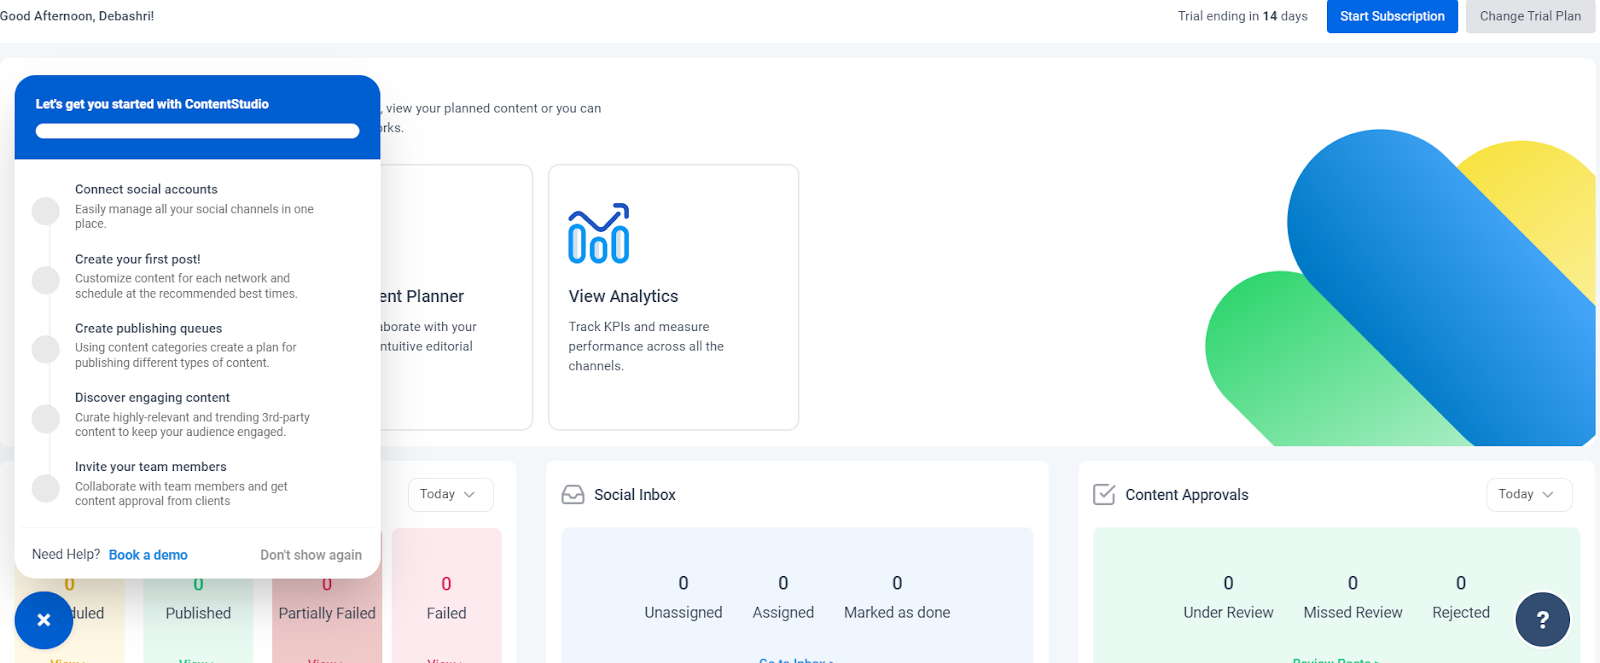Toggle the Invite your team members step circle
The image size is (1600, 663).
tap(46, 488)
